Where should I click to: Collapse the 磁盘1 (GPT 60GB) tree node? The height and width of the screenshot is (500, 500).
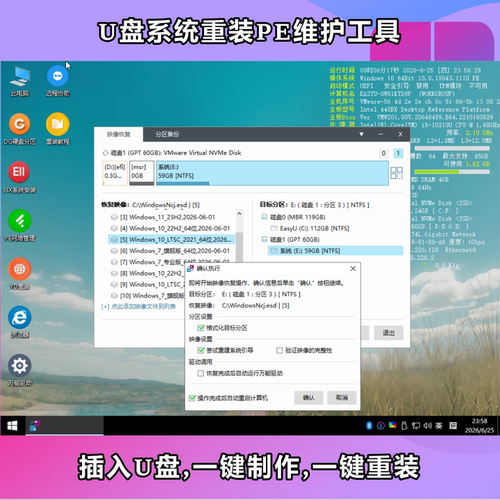coord(264,239)
